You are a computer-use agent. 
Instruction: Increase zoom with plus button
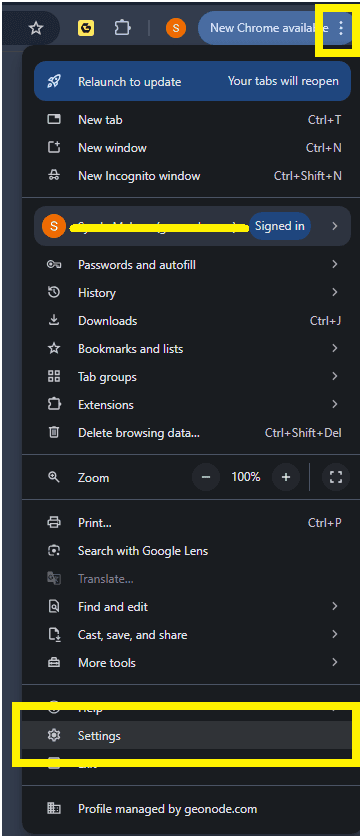pyautogui.click(x=286, y=477)
